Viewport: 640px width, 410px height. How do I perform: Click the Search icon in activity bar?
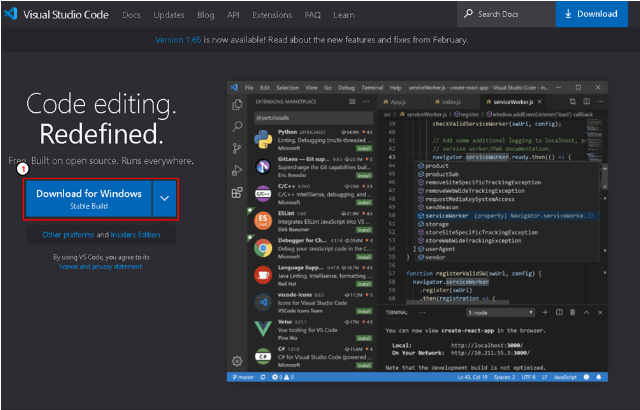click(237, 126)
